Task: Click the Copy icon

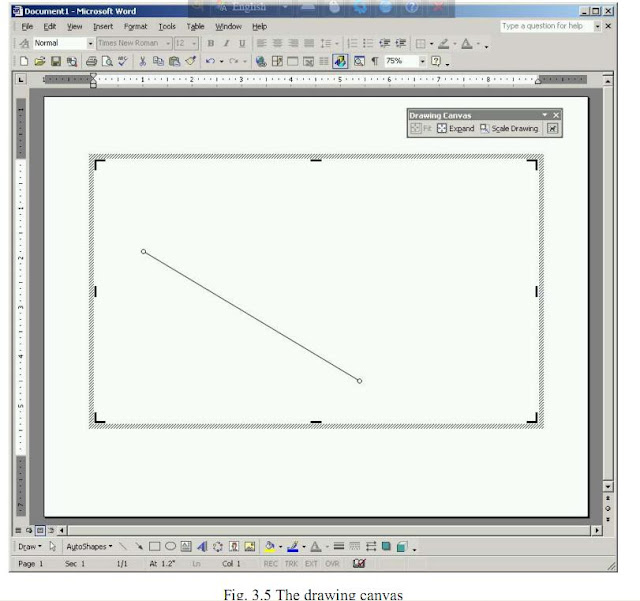Action: (x=158, y=61)
